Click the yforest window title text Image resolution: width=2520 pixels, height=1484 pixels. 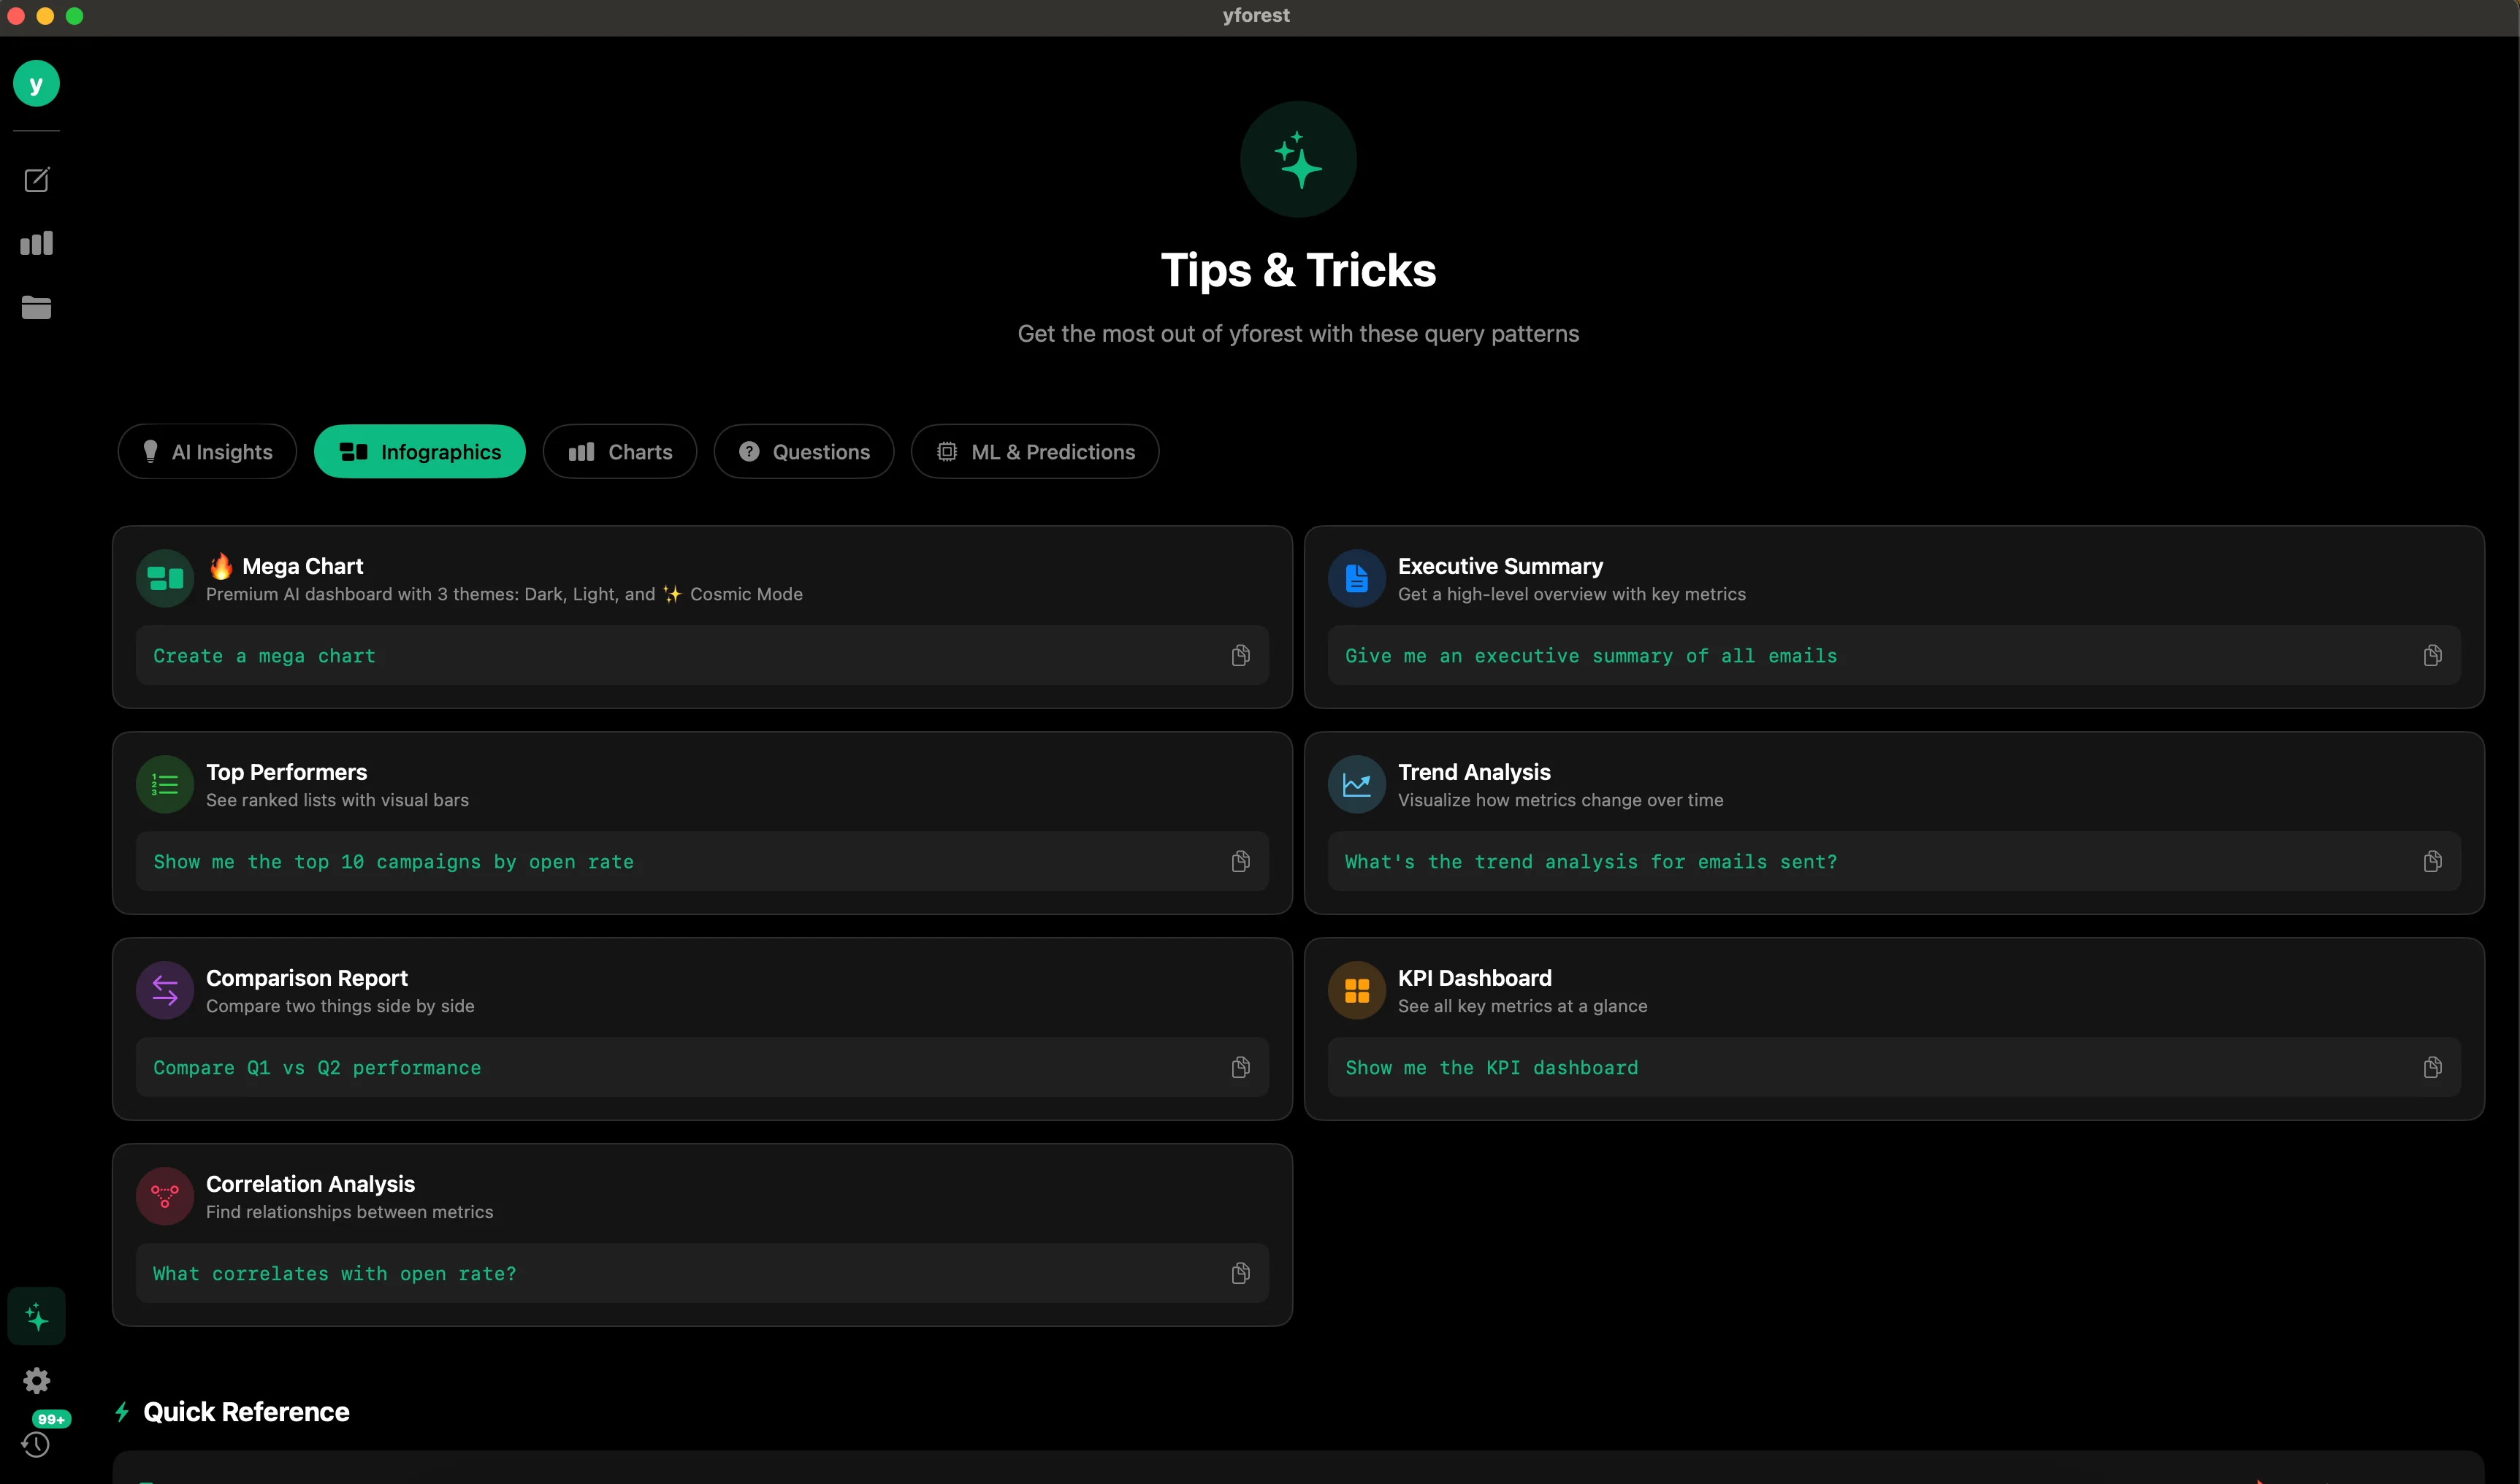click(1256, 15)
